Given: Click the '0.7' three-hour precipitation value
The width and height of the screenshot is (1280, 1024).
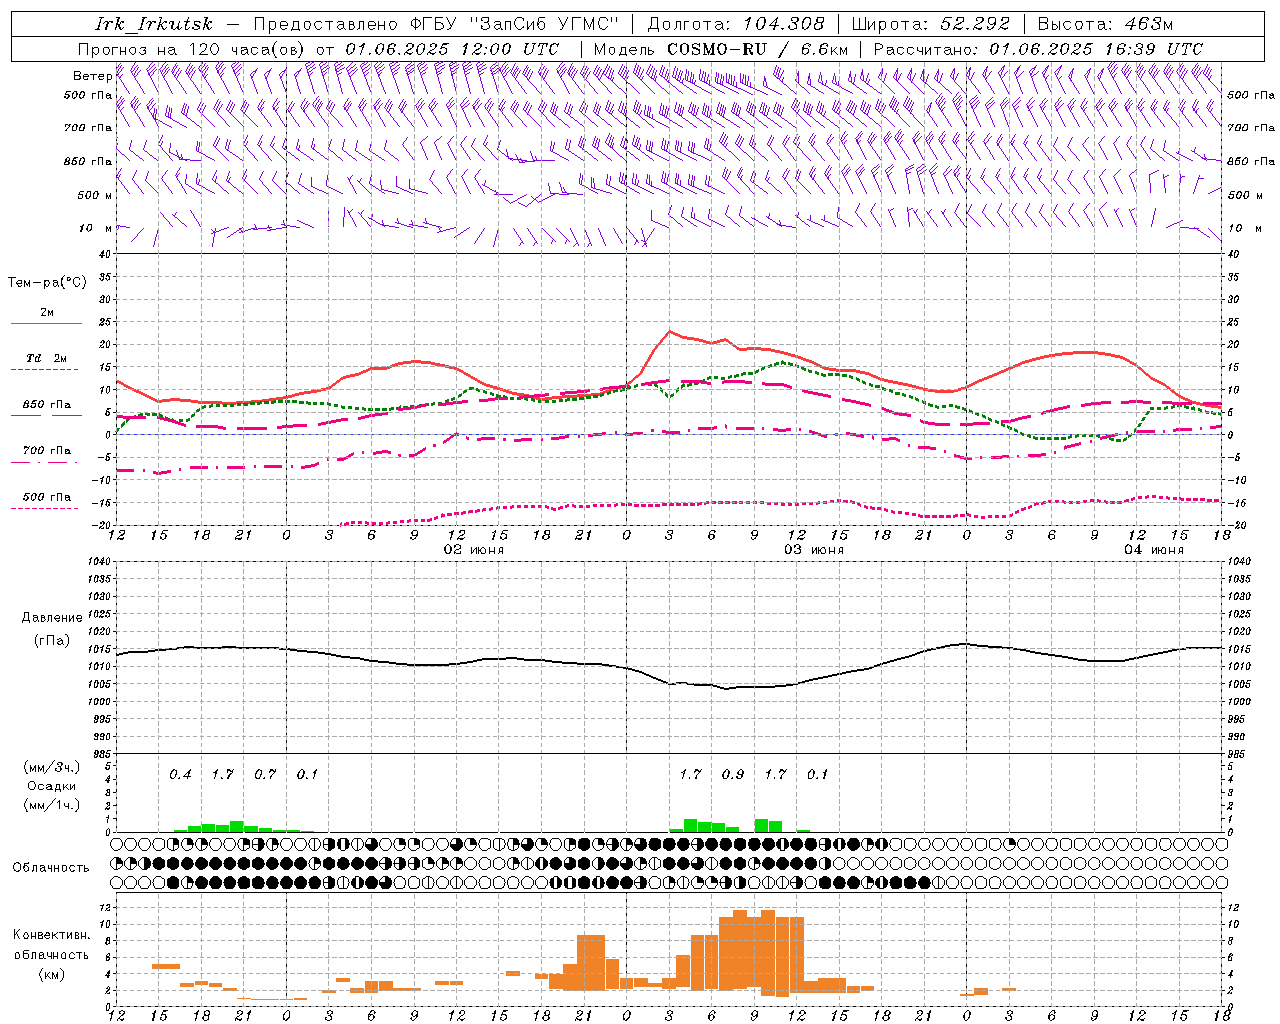Looking at the screenshot, I should (265, 774).
